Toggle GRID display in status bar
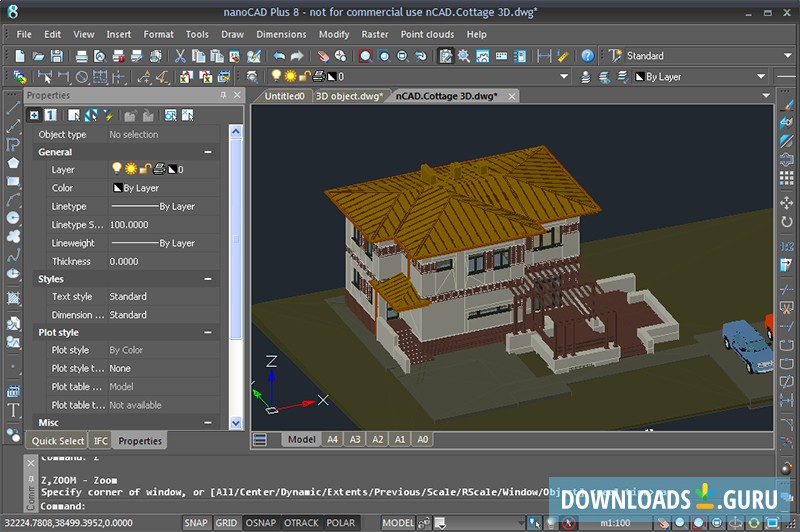The height and width of the screenshot is (532, 800). (227, 523)
